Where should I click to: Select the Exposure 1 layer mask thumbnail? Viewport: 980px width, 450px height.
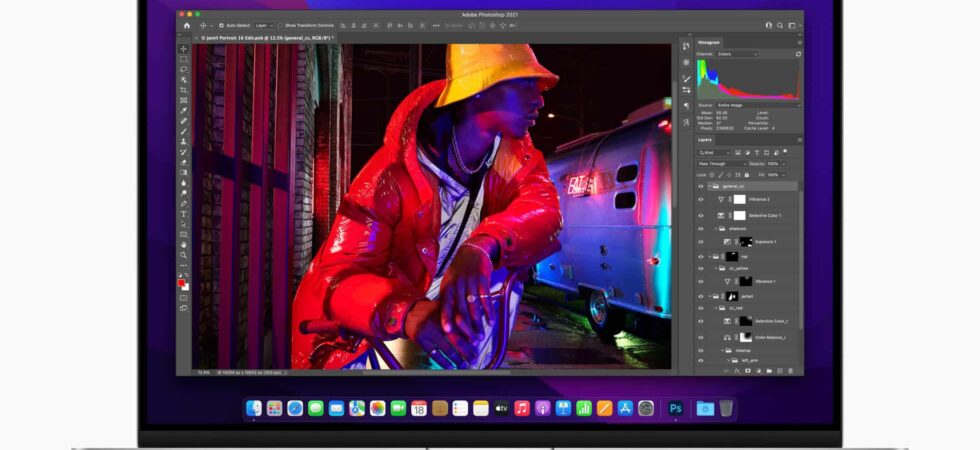pyautogui.click(x=746, y=242)
